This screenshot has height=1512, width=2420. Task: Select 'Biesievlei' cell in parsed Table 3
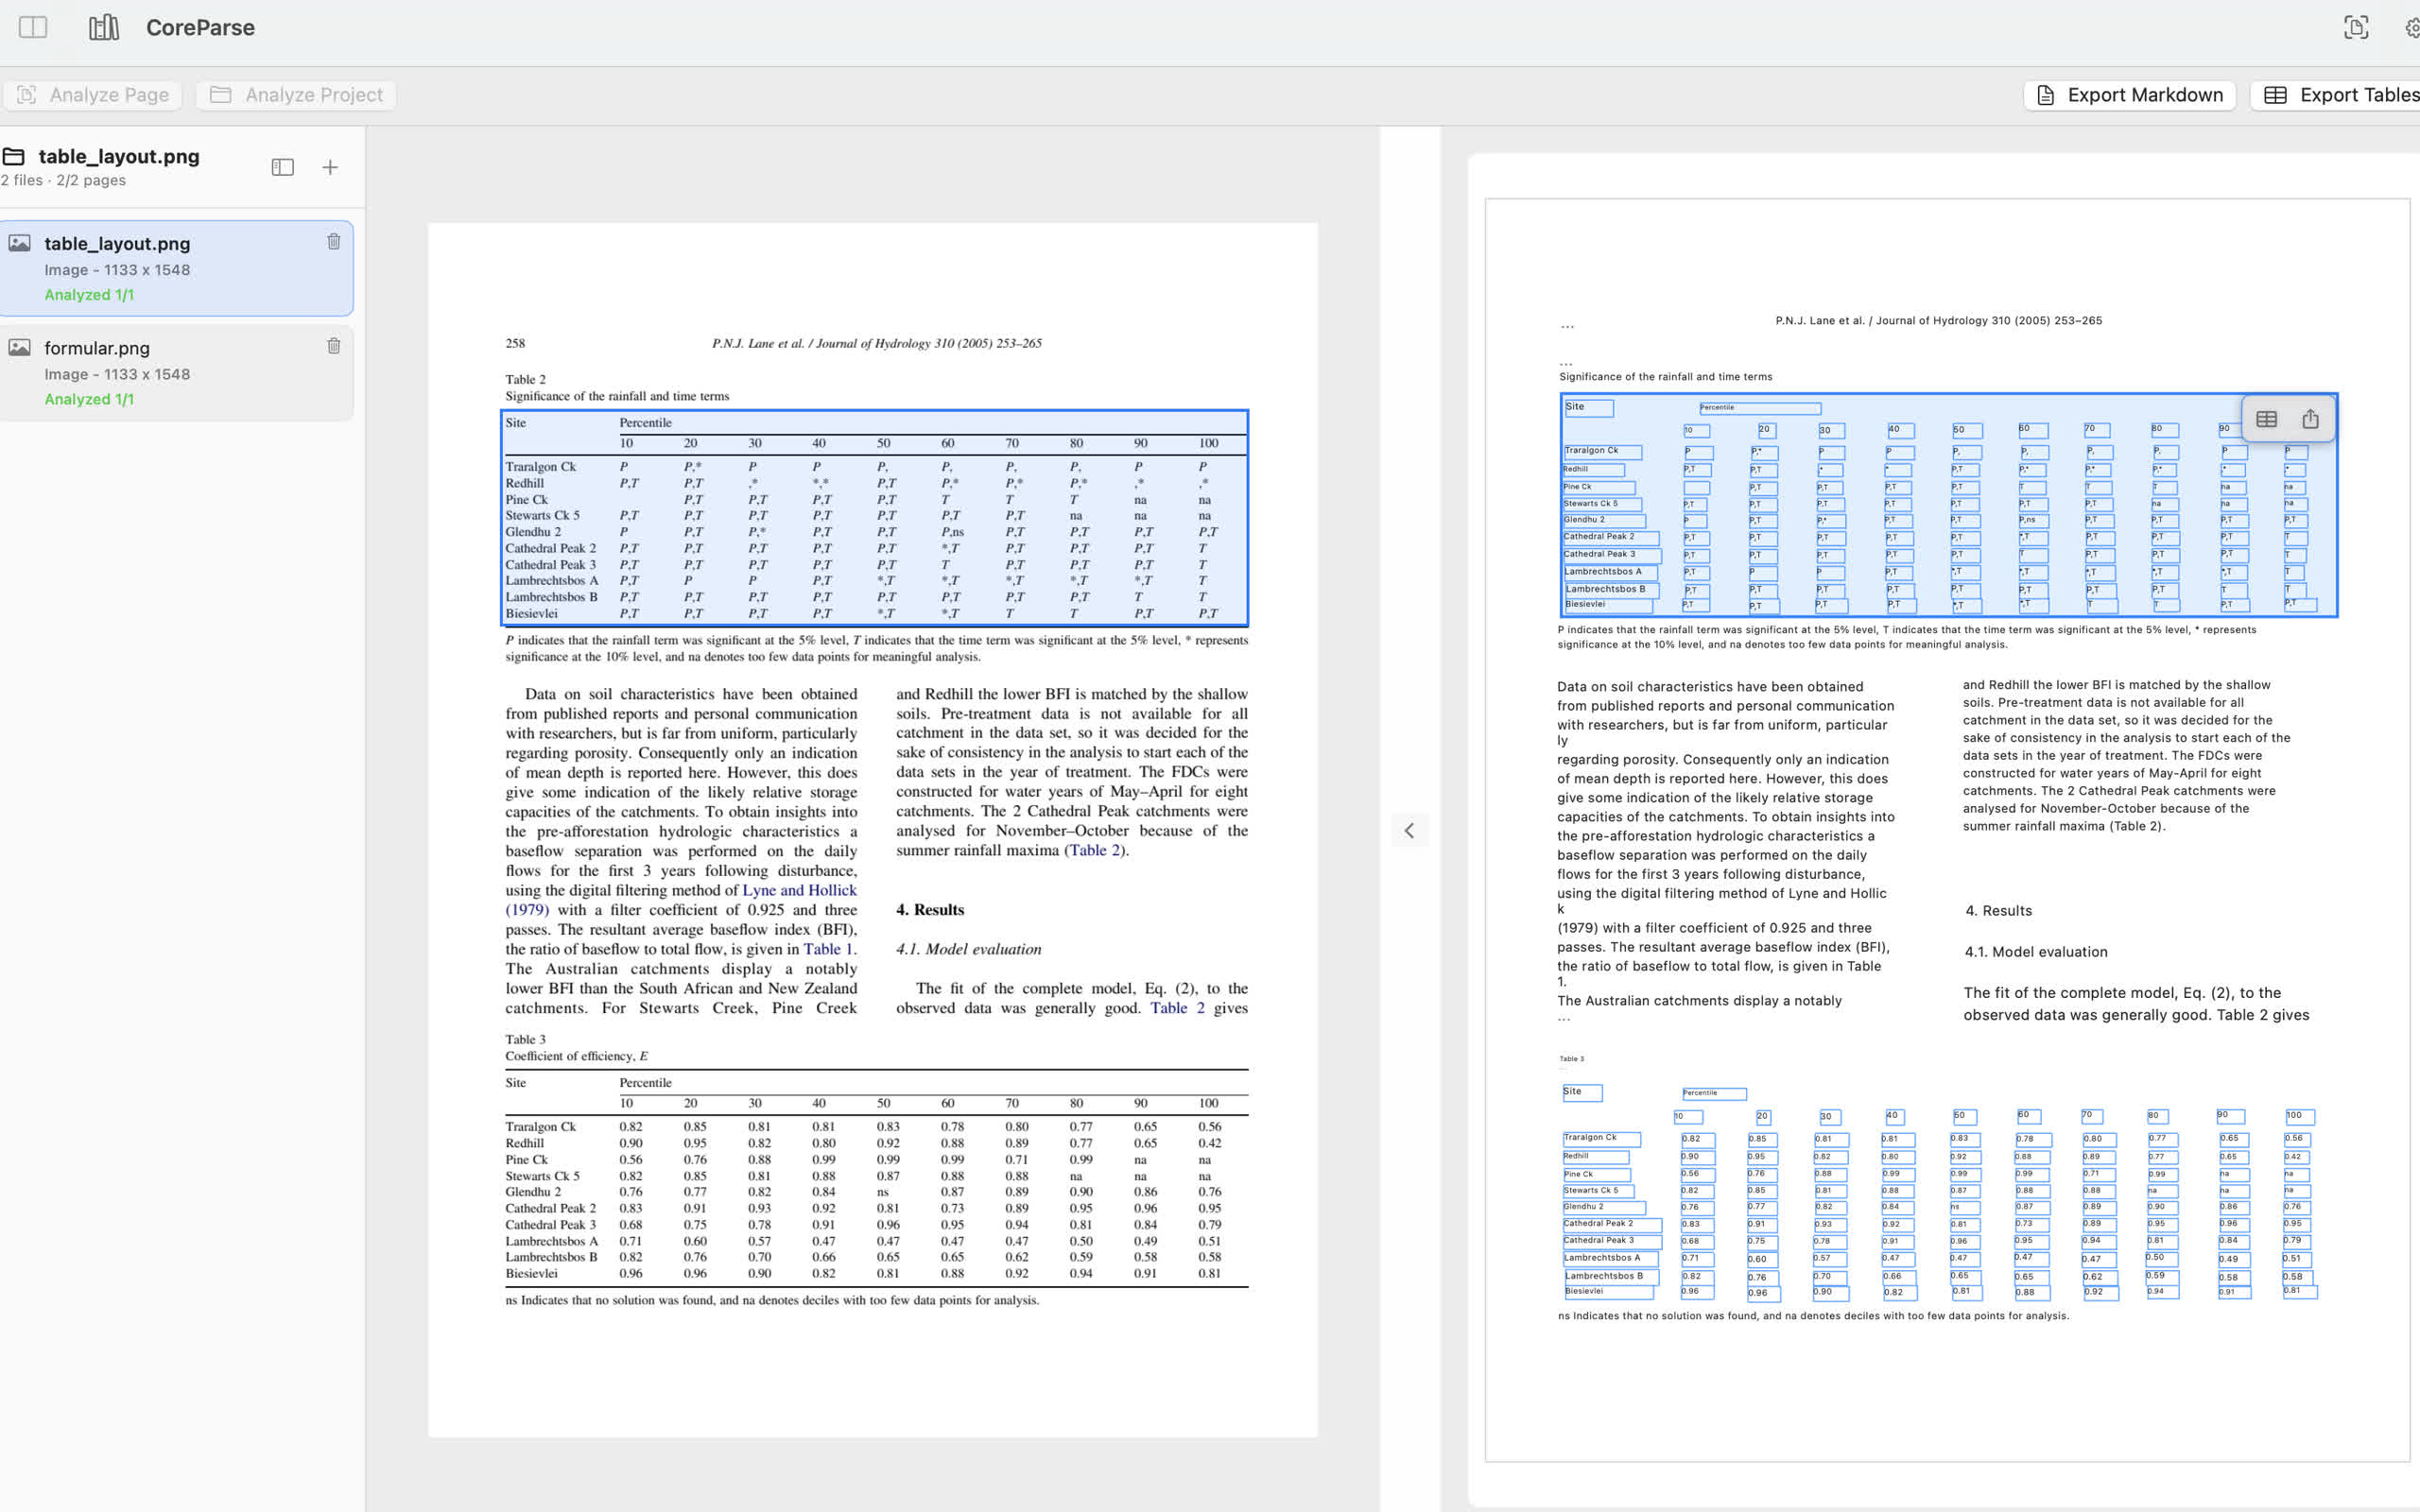[x=1608, y=1292]
